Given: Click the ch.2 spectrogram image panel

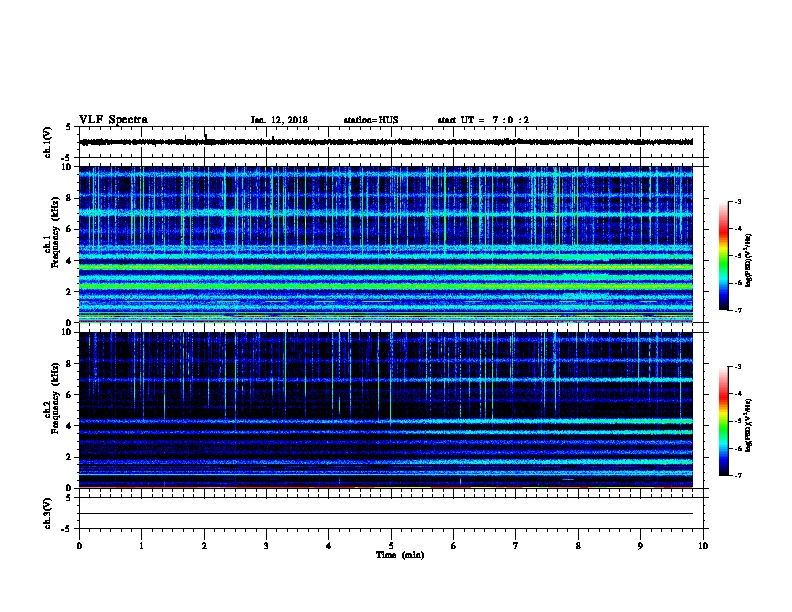Looking at the screenshot, I should tap(386, 410).
